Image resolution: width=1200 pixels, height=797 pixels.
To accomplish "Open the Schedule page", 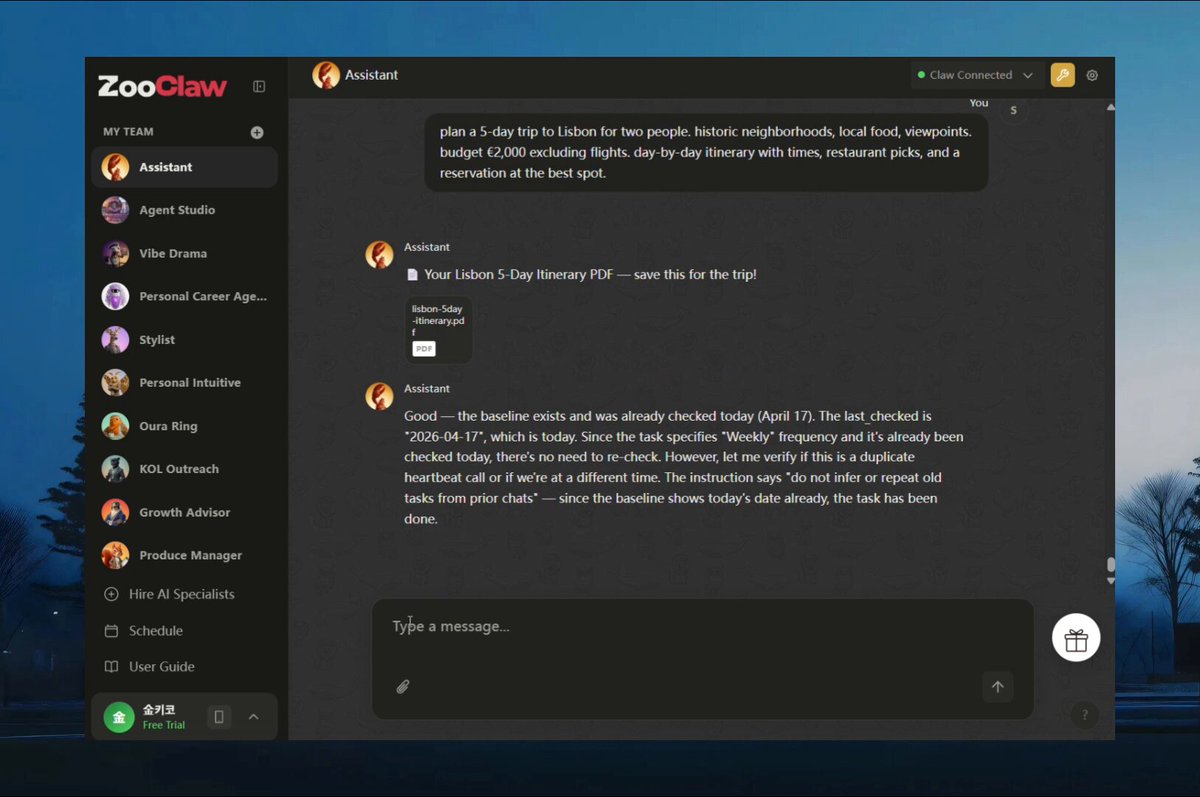I will (155, 631).
